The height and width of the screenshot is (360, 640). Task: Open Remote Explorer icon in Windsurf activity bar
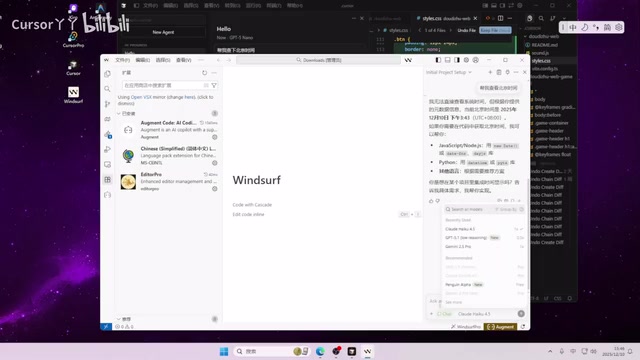(107, 164)
